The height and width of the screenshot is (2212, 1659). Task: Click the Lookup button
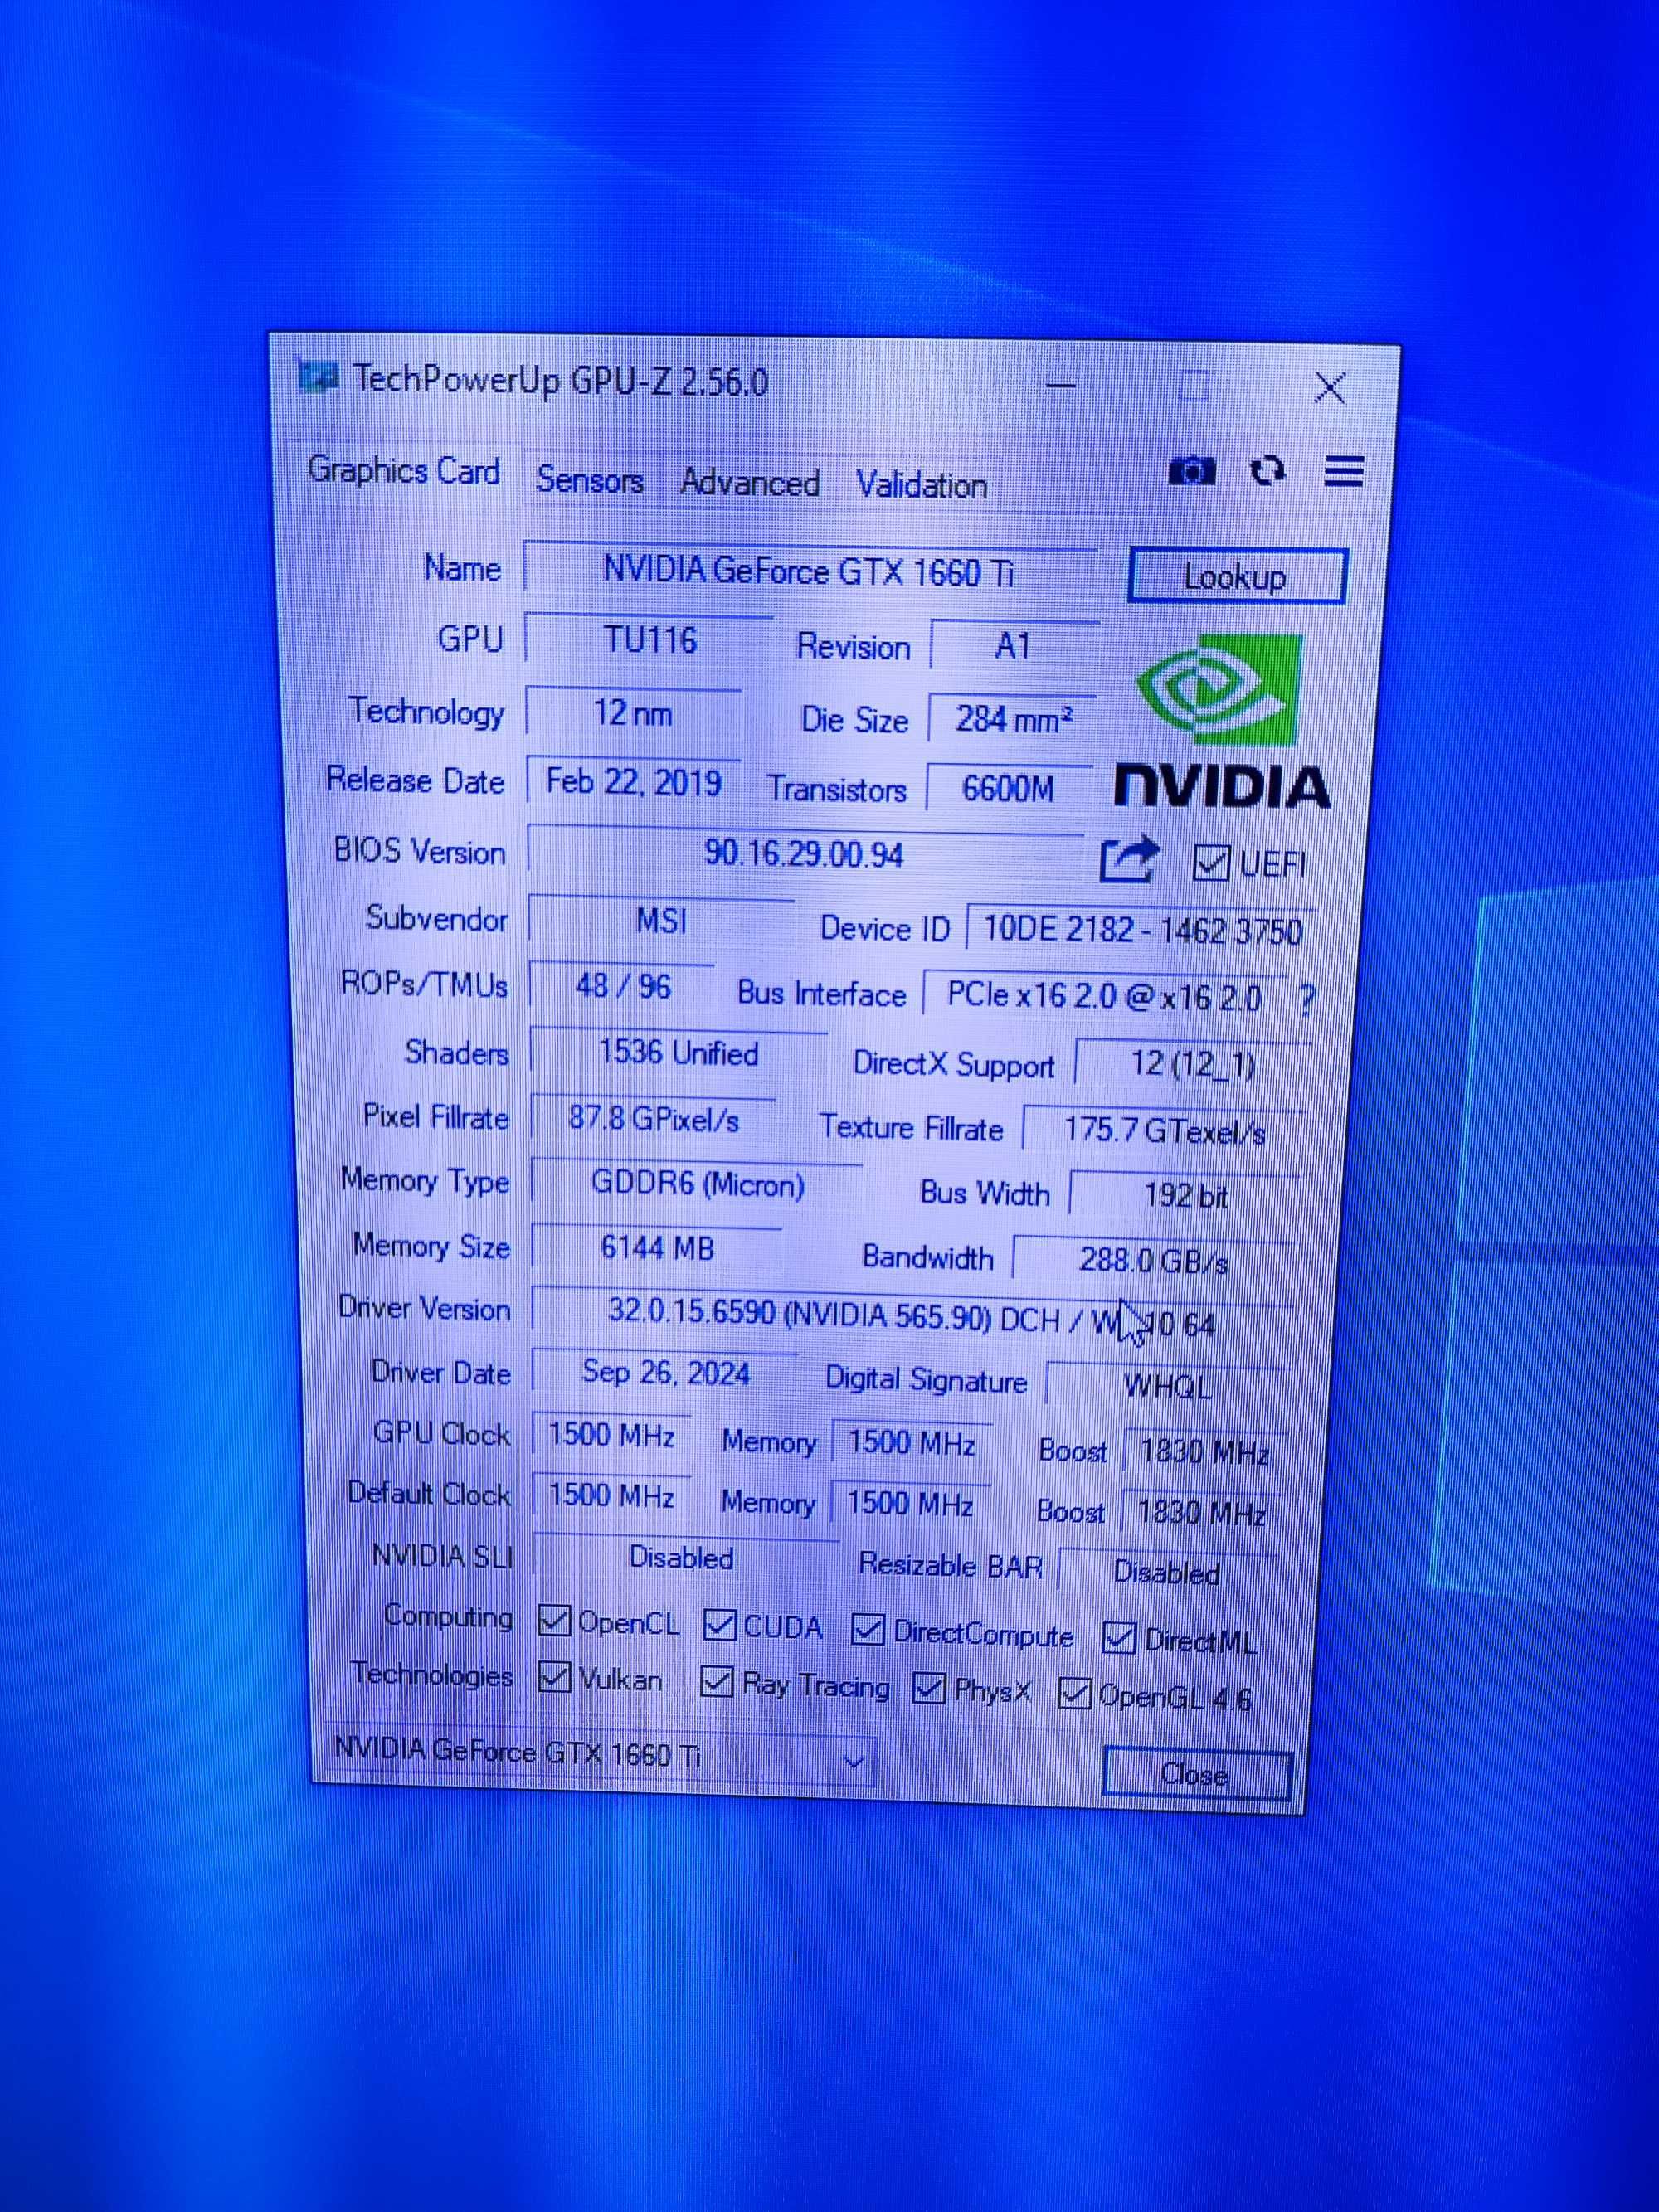point(1236,576)
